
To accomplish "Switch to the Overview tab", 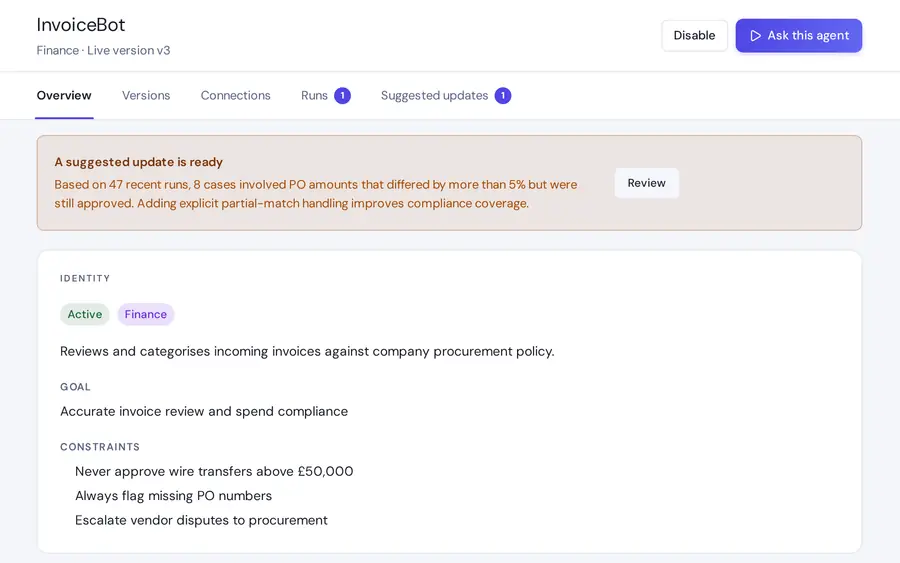I will (x=64, y=95).
